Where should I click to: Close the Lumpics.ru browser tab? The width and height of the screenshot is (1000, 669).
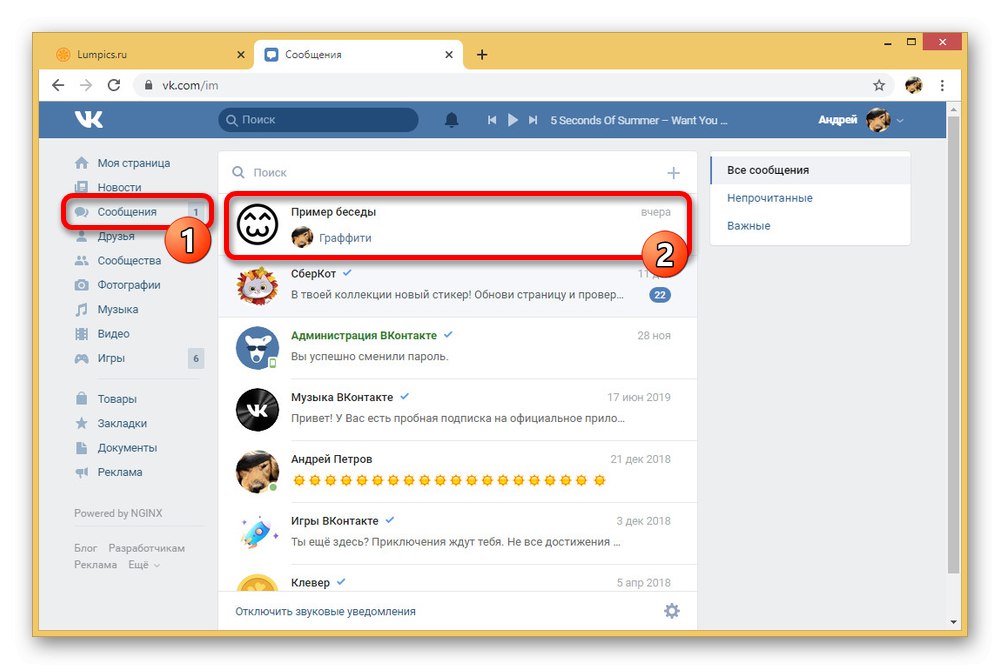(240, 55)
